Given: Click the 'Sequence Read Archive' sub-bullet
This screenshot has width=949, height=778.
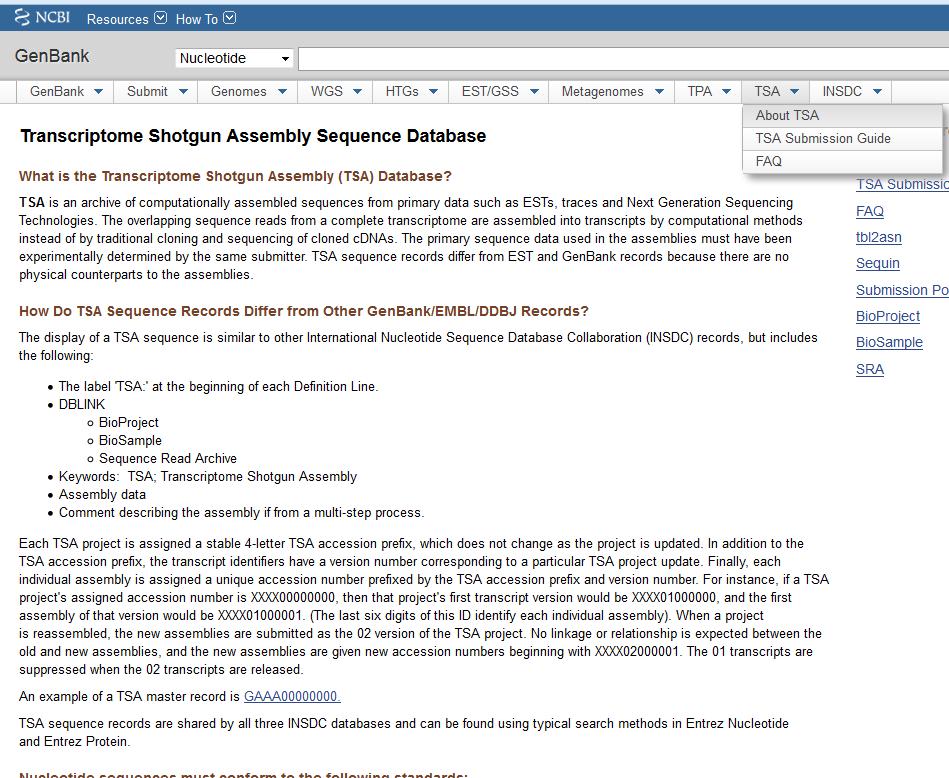Looking at the screenshot, I should [x=168, y=459].
